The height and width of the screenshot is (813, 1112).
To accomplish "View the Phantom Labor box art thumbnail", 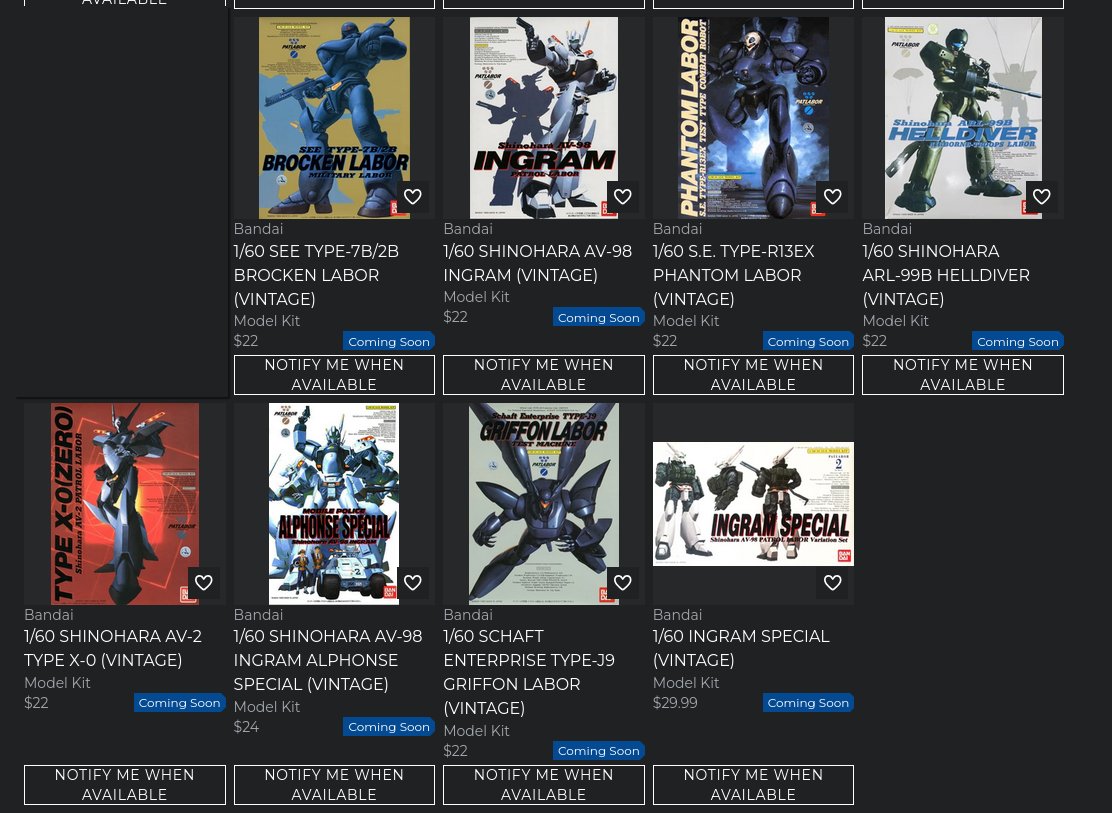I will (x=753, y=118).
